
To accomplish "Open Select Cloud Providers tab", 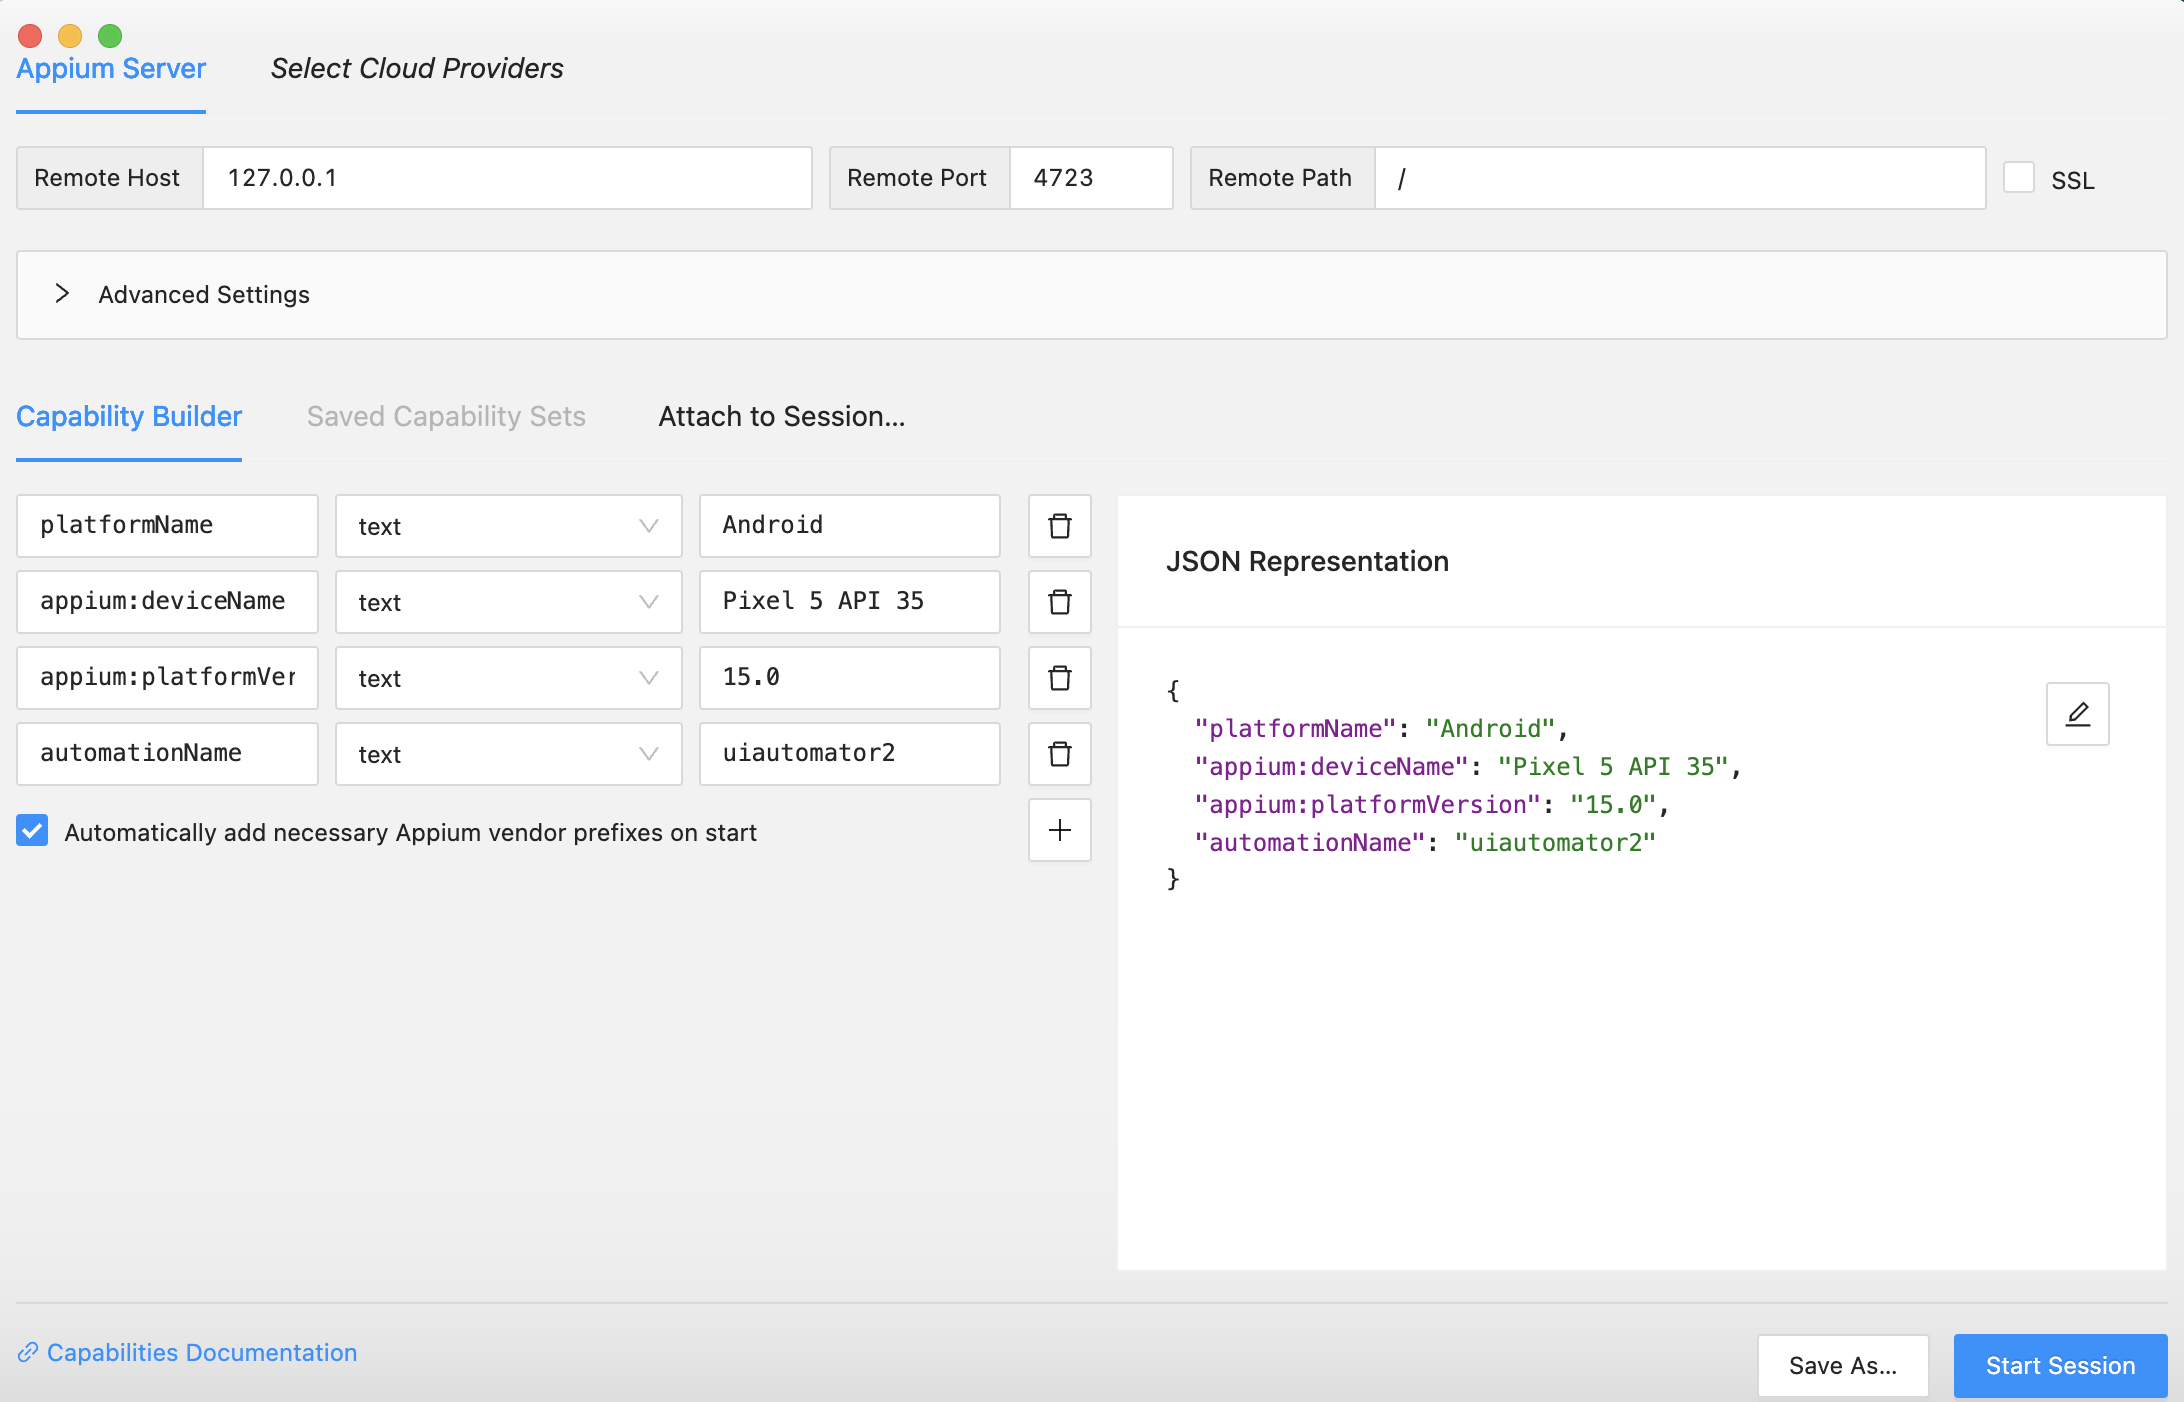I will [x=417, y=69].
